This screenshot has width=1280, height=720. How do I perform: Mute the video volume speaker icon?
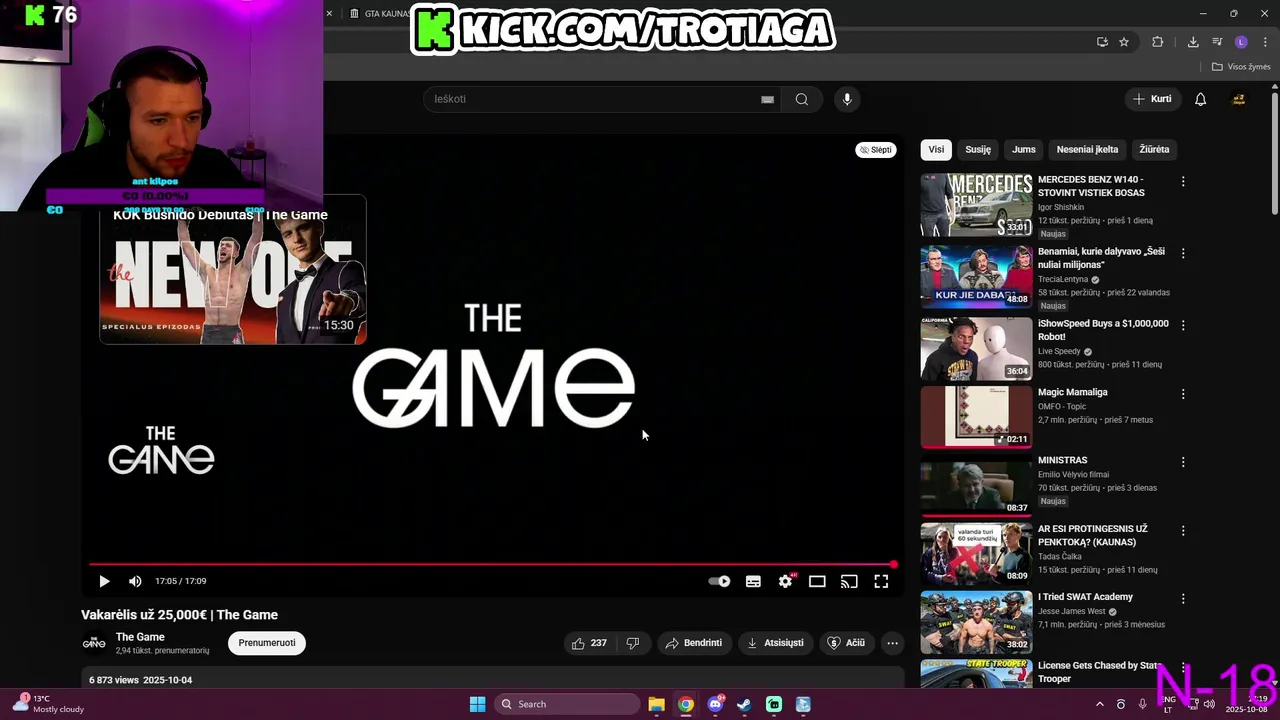point(135,581)
